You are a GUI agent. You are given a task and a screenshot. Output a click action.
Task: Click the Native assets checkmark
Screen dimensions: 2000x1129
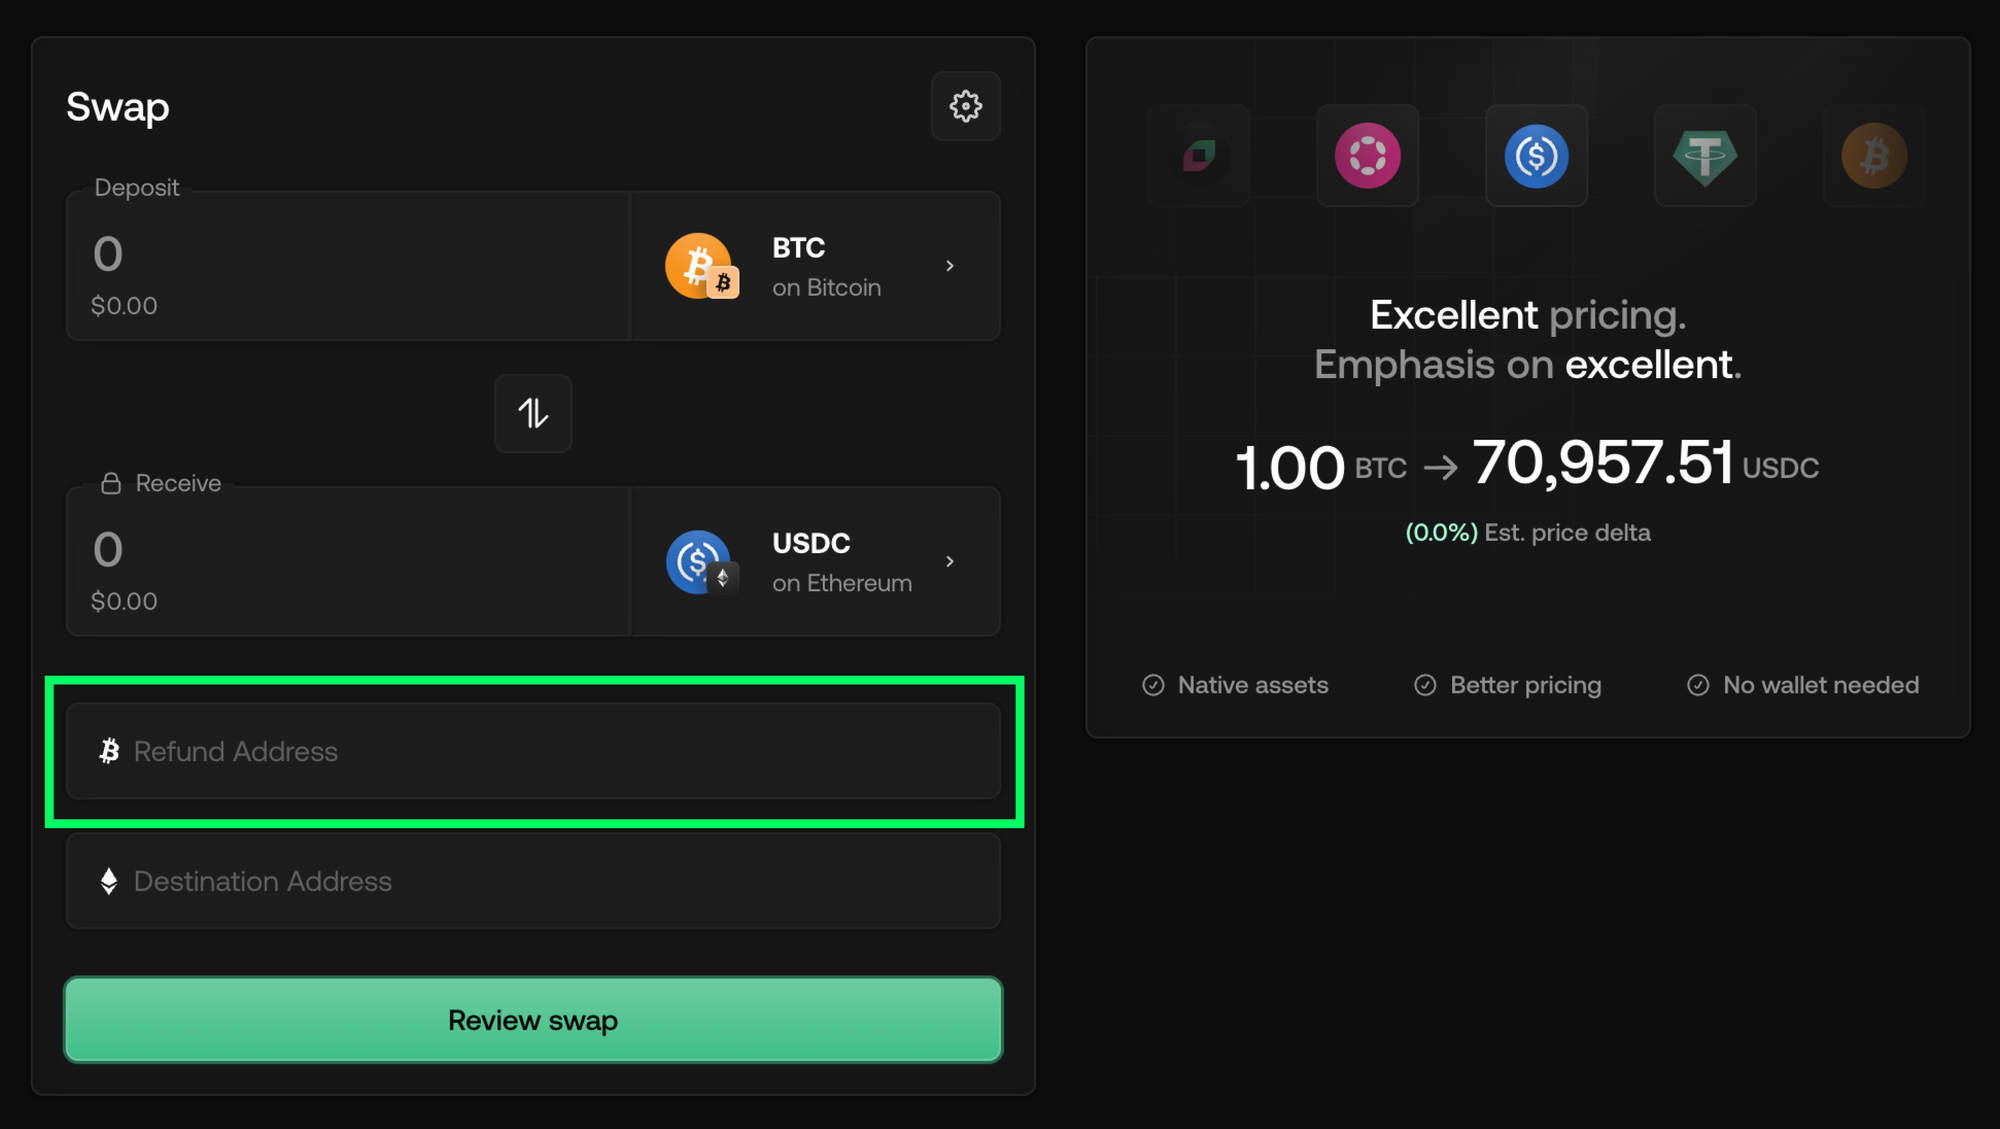1153,685
